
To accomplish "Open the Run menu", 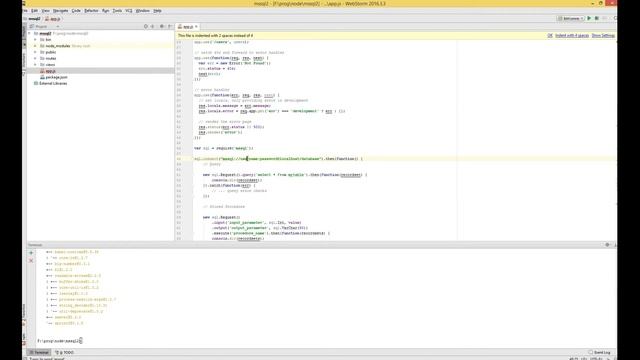I will [x=106, y=11].
